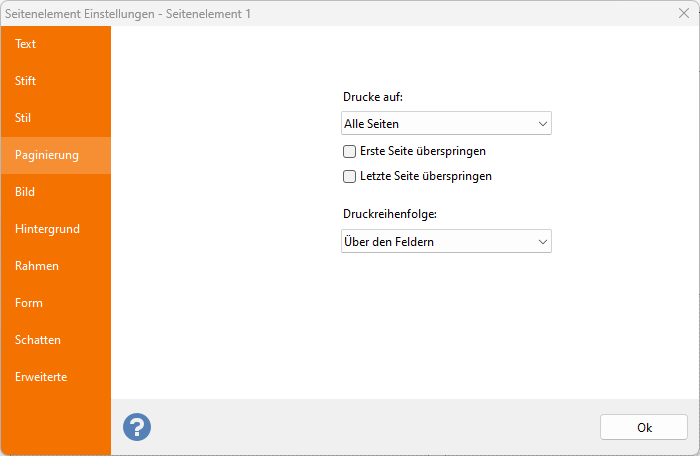This screenshot has height=456, width=700.
Task: Expand the 'Alle Seiten' dropdown
Action: point(446,124)
